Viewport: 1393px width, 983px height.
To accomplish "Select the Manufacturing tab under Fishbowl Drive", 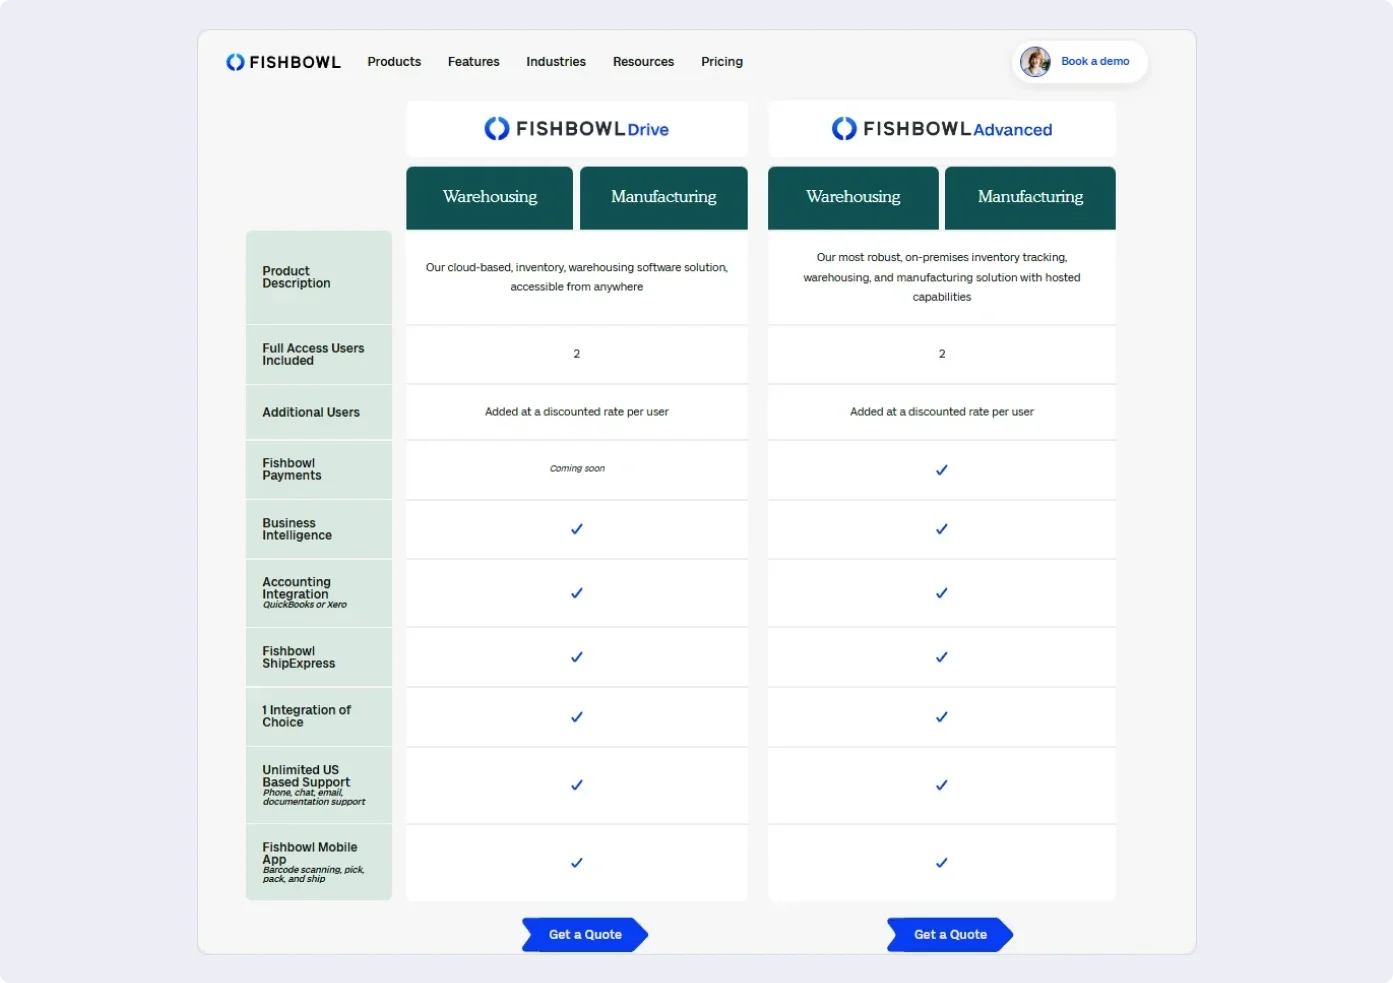I will (x=664, y=198).
